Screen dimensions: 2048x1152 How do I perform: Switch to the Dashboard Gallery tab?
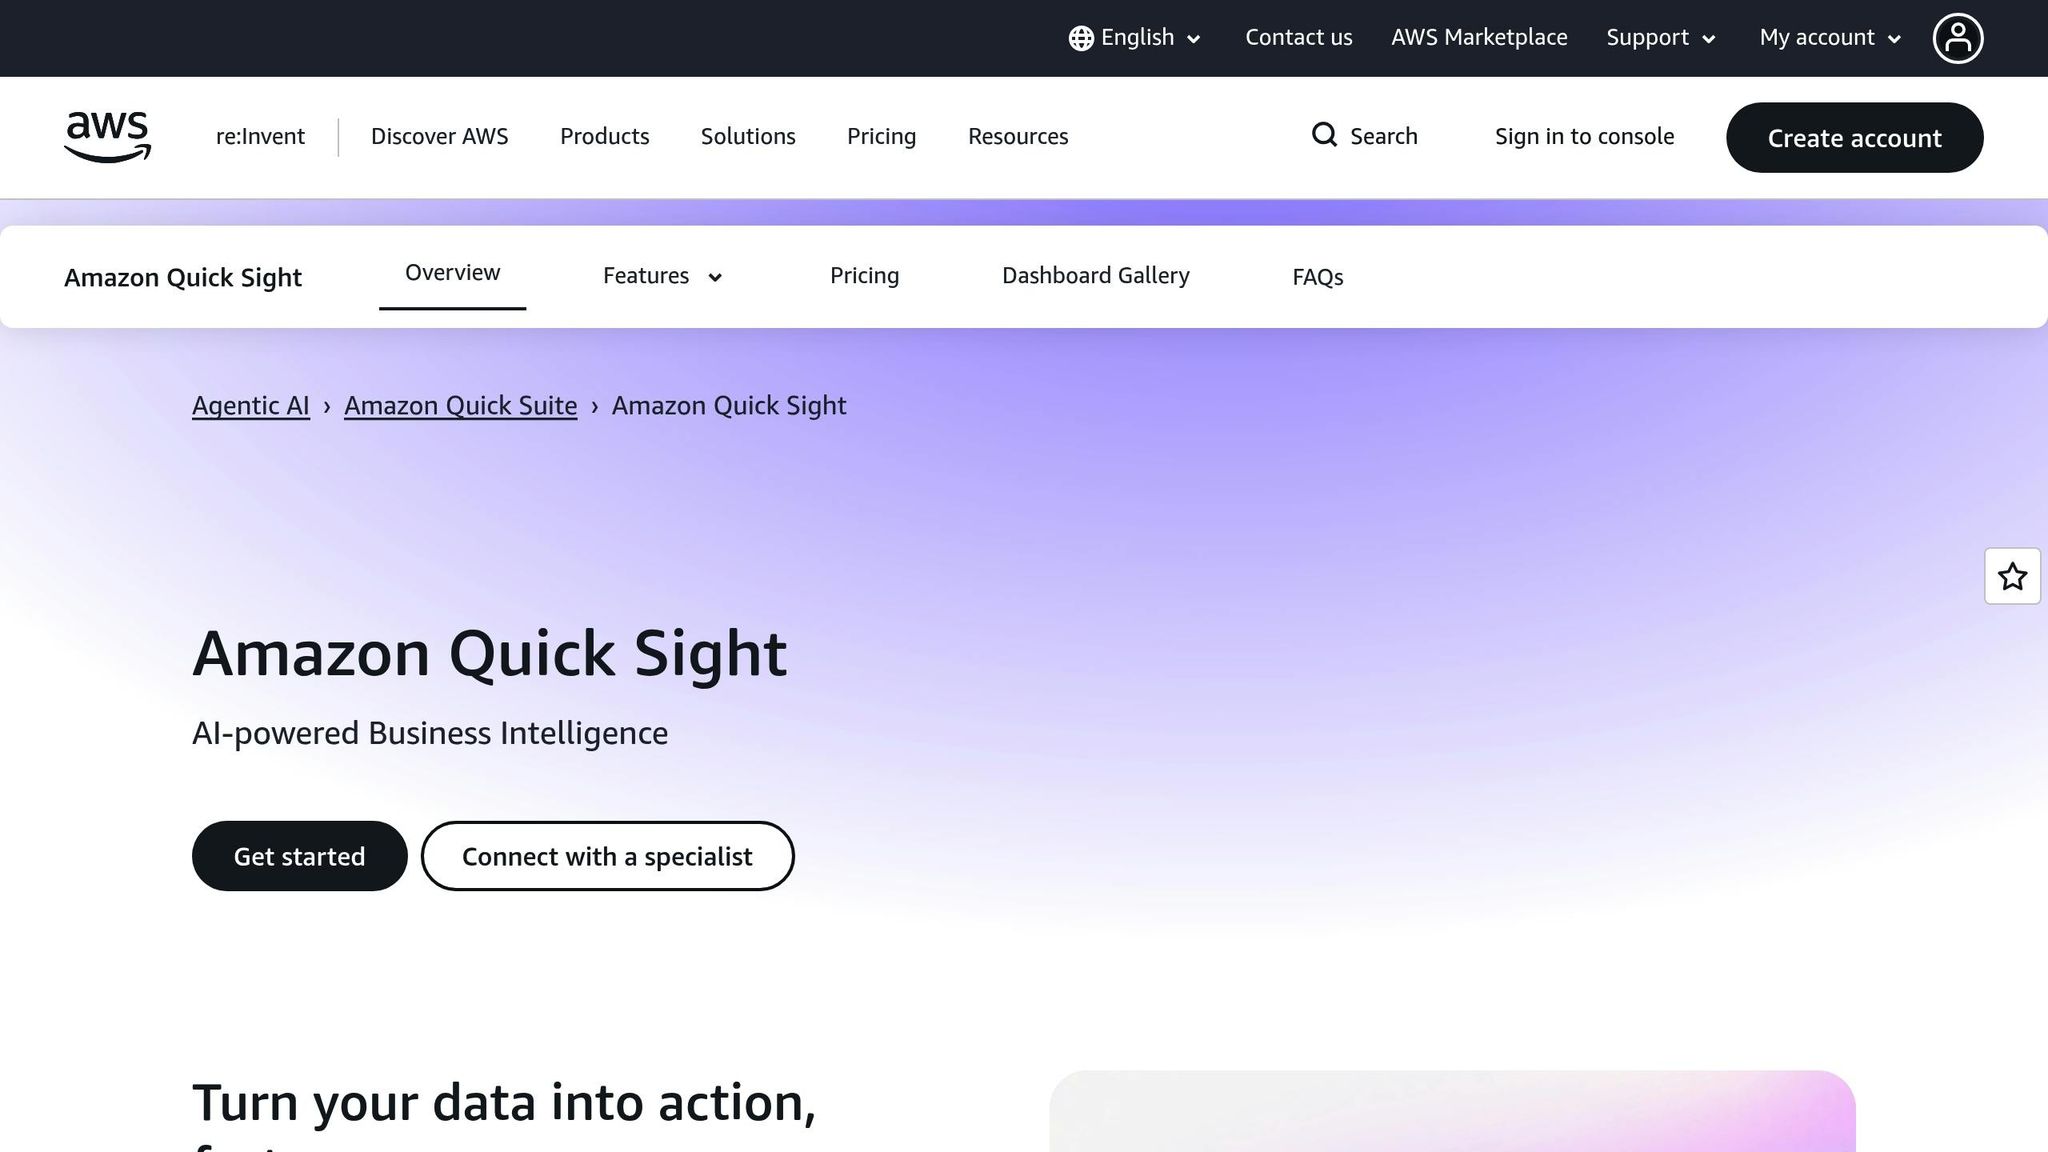[x=1096, y=275]
